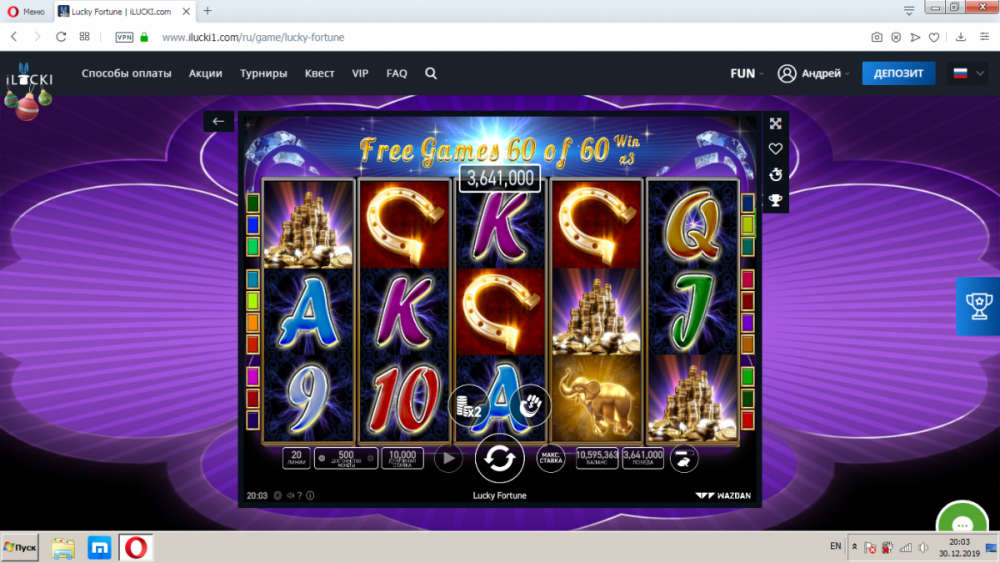Enter fullscreen mode for the game
Image resolution: width=1000 pixels, height=563 pixels.
tap(776, 124)
